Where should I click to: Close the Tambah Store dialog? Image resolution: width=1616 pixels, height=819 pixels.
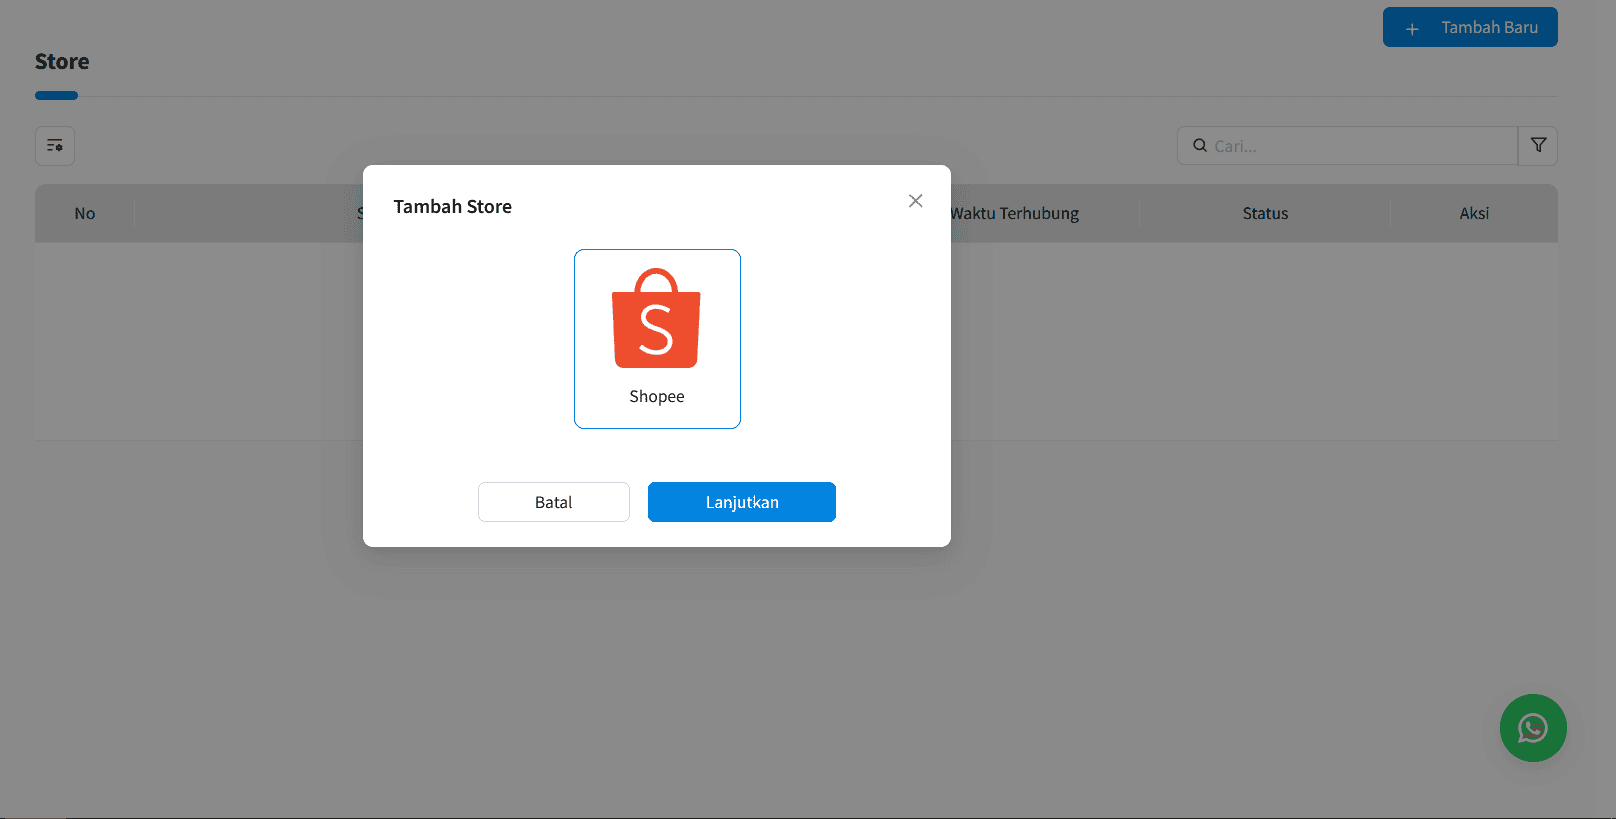[915, 201]
